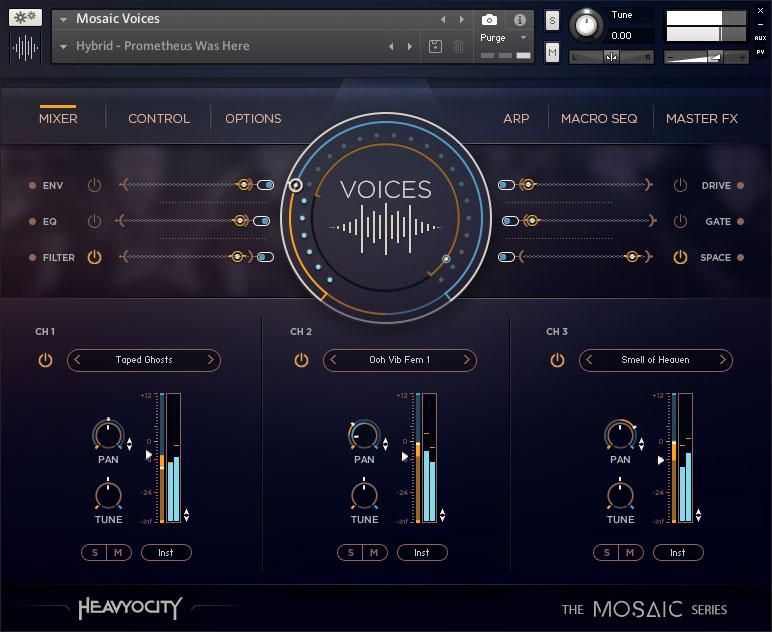Open Taped Ghosts source selector

(x=144, y=360)
